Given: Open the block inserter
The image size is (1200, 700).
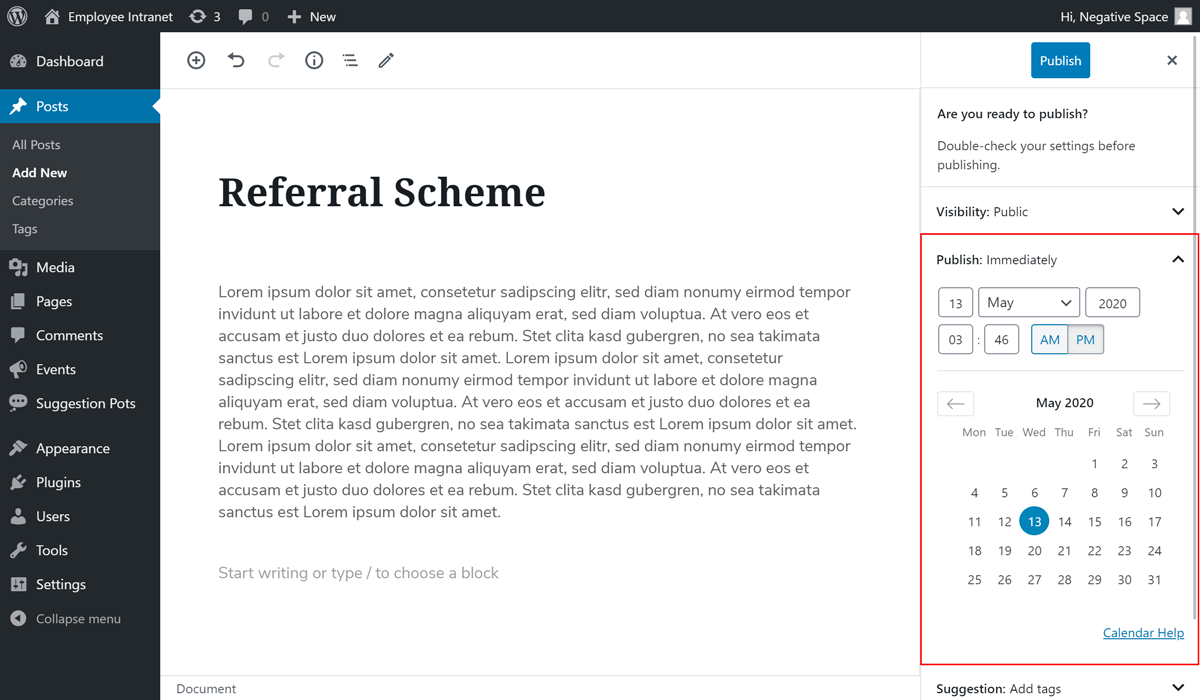Looking at the screenshot, I should coord(196,60).
